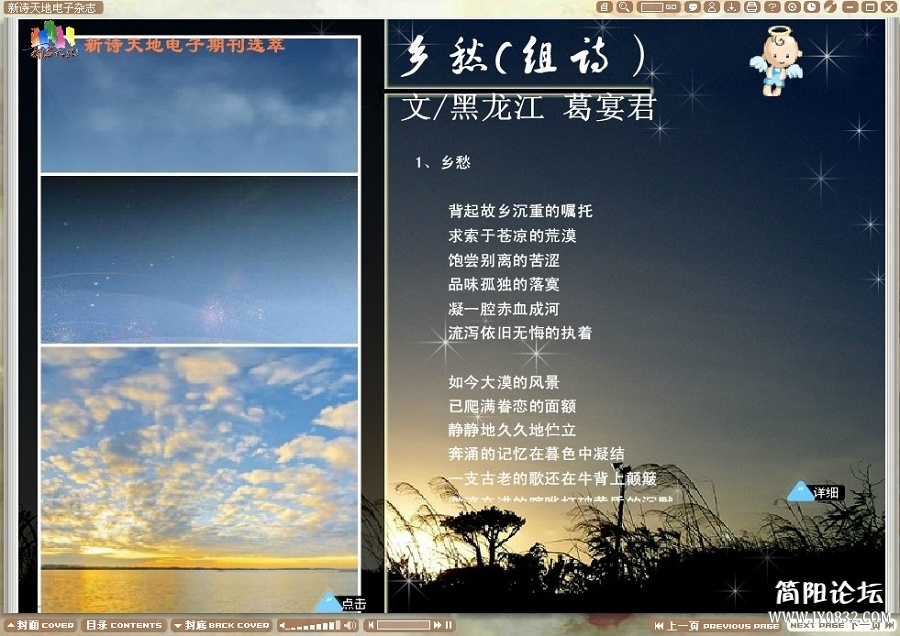Click the line 求索于苍凉的荒漠

pyautogui.click(x=512, y=235)
